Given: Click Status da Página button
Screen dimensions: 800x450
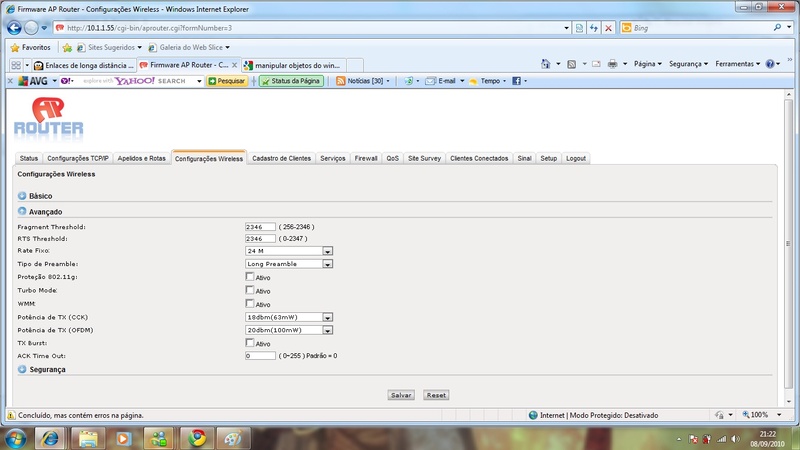Looking at the screenshot, I should click(x=291, y=81).
